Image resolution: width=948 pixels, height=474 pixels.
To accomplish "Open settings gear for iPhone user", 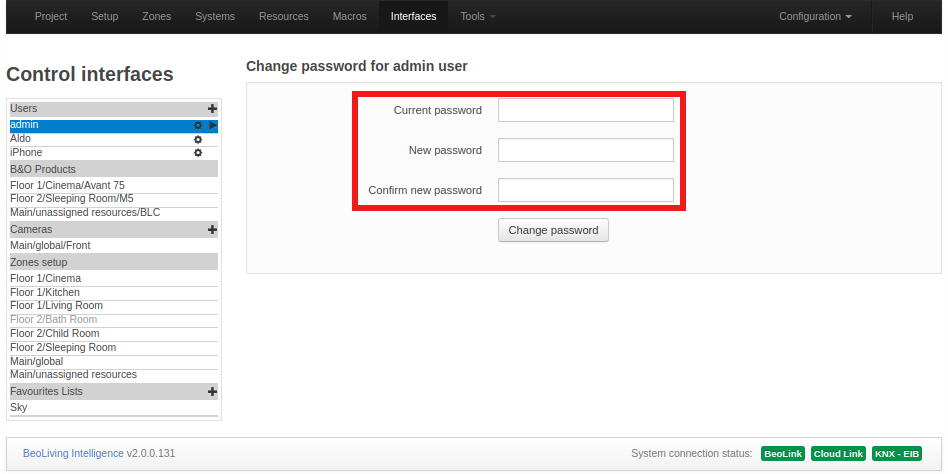I will coord(198,153).
